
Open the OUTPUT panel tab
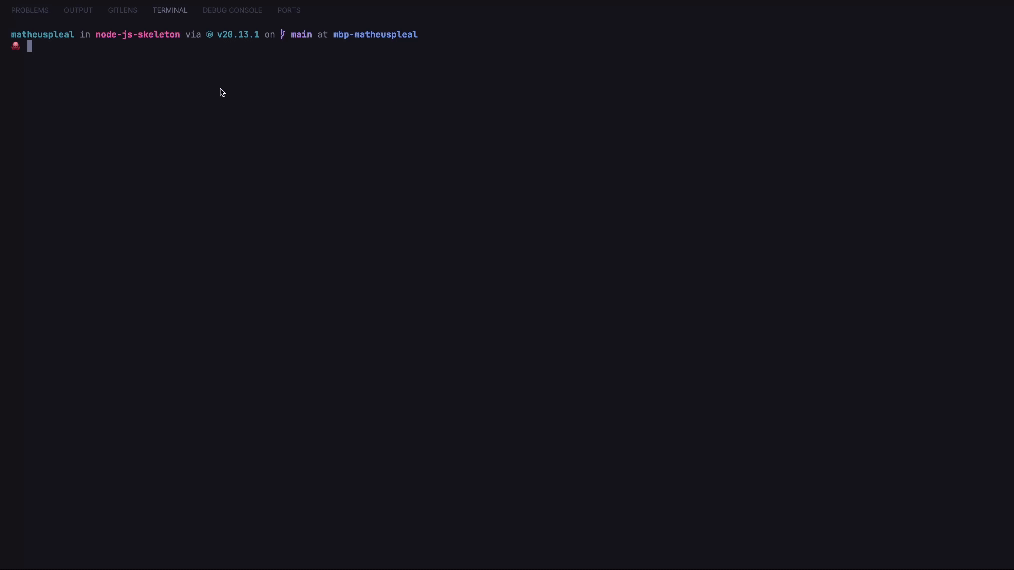(78, 10)
